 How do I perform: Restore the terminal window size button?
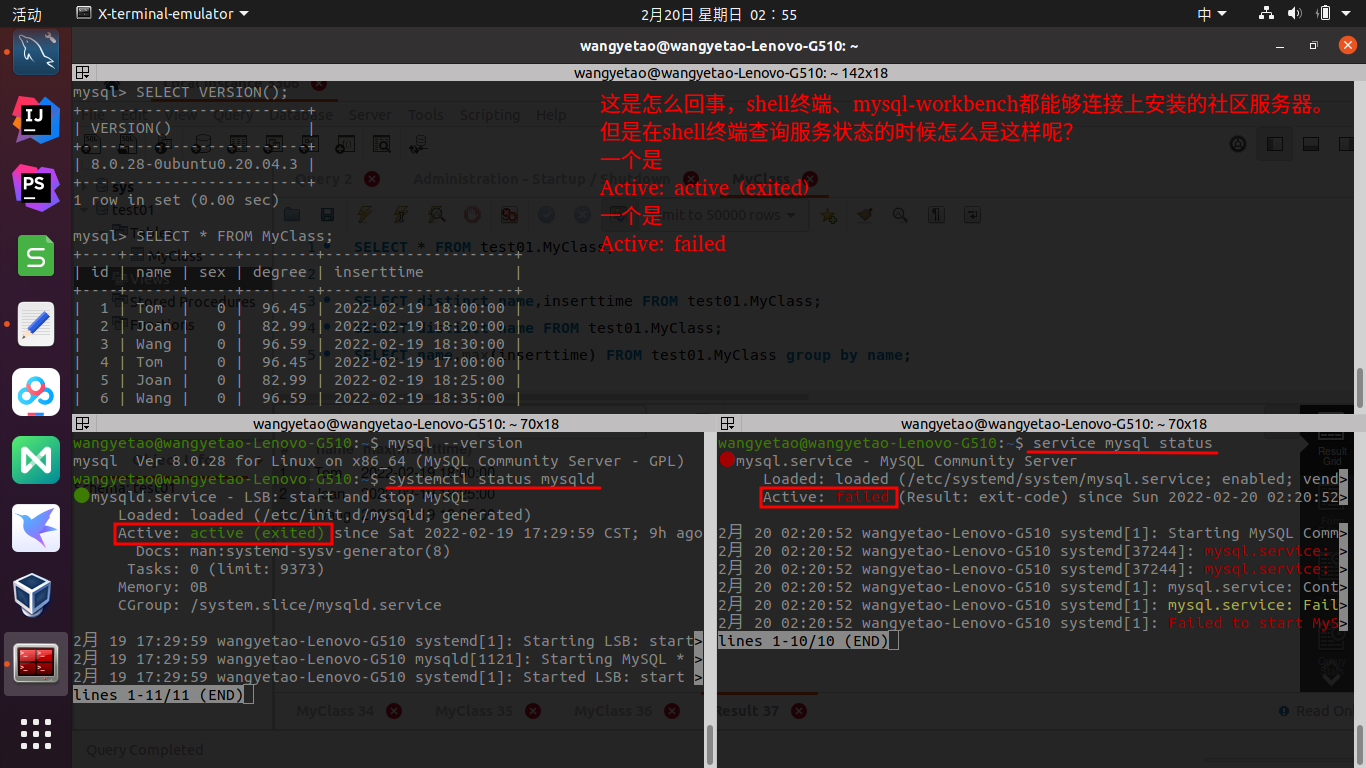[x=1313, y=46]
